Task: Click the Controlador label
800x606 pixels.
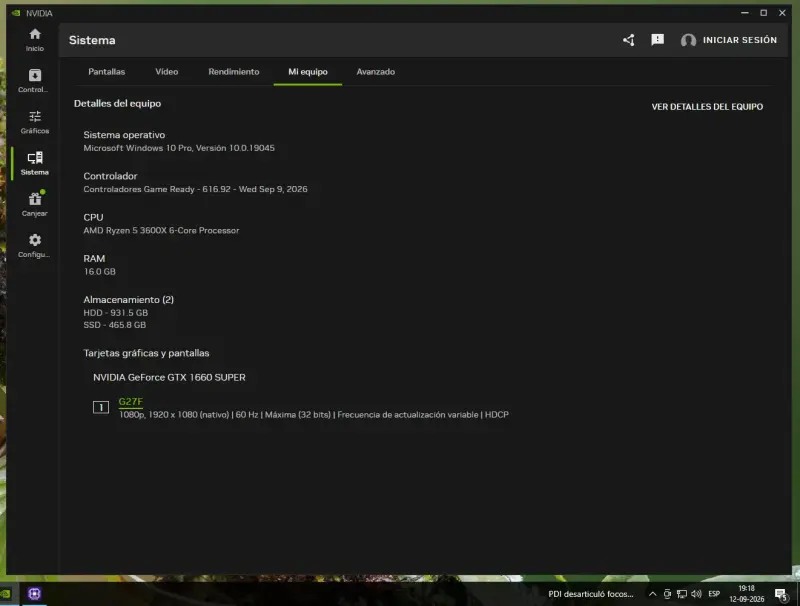Action: click(x=110, y=176)
